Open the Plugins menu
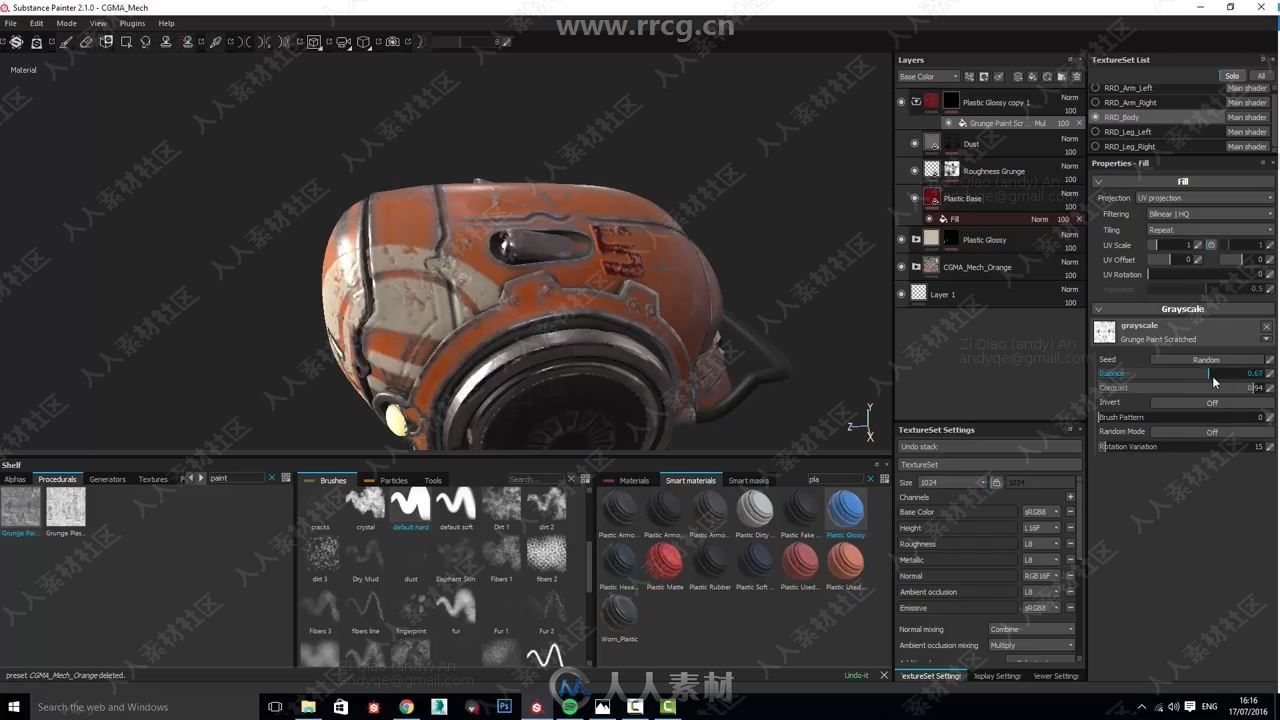Viewport: 1280px width, 720px height. (x=132, y=23)
